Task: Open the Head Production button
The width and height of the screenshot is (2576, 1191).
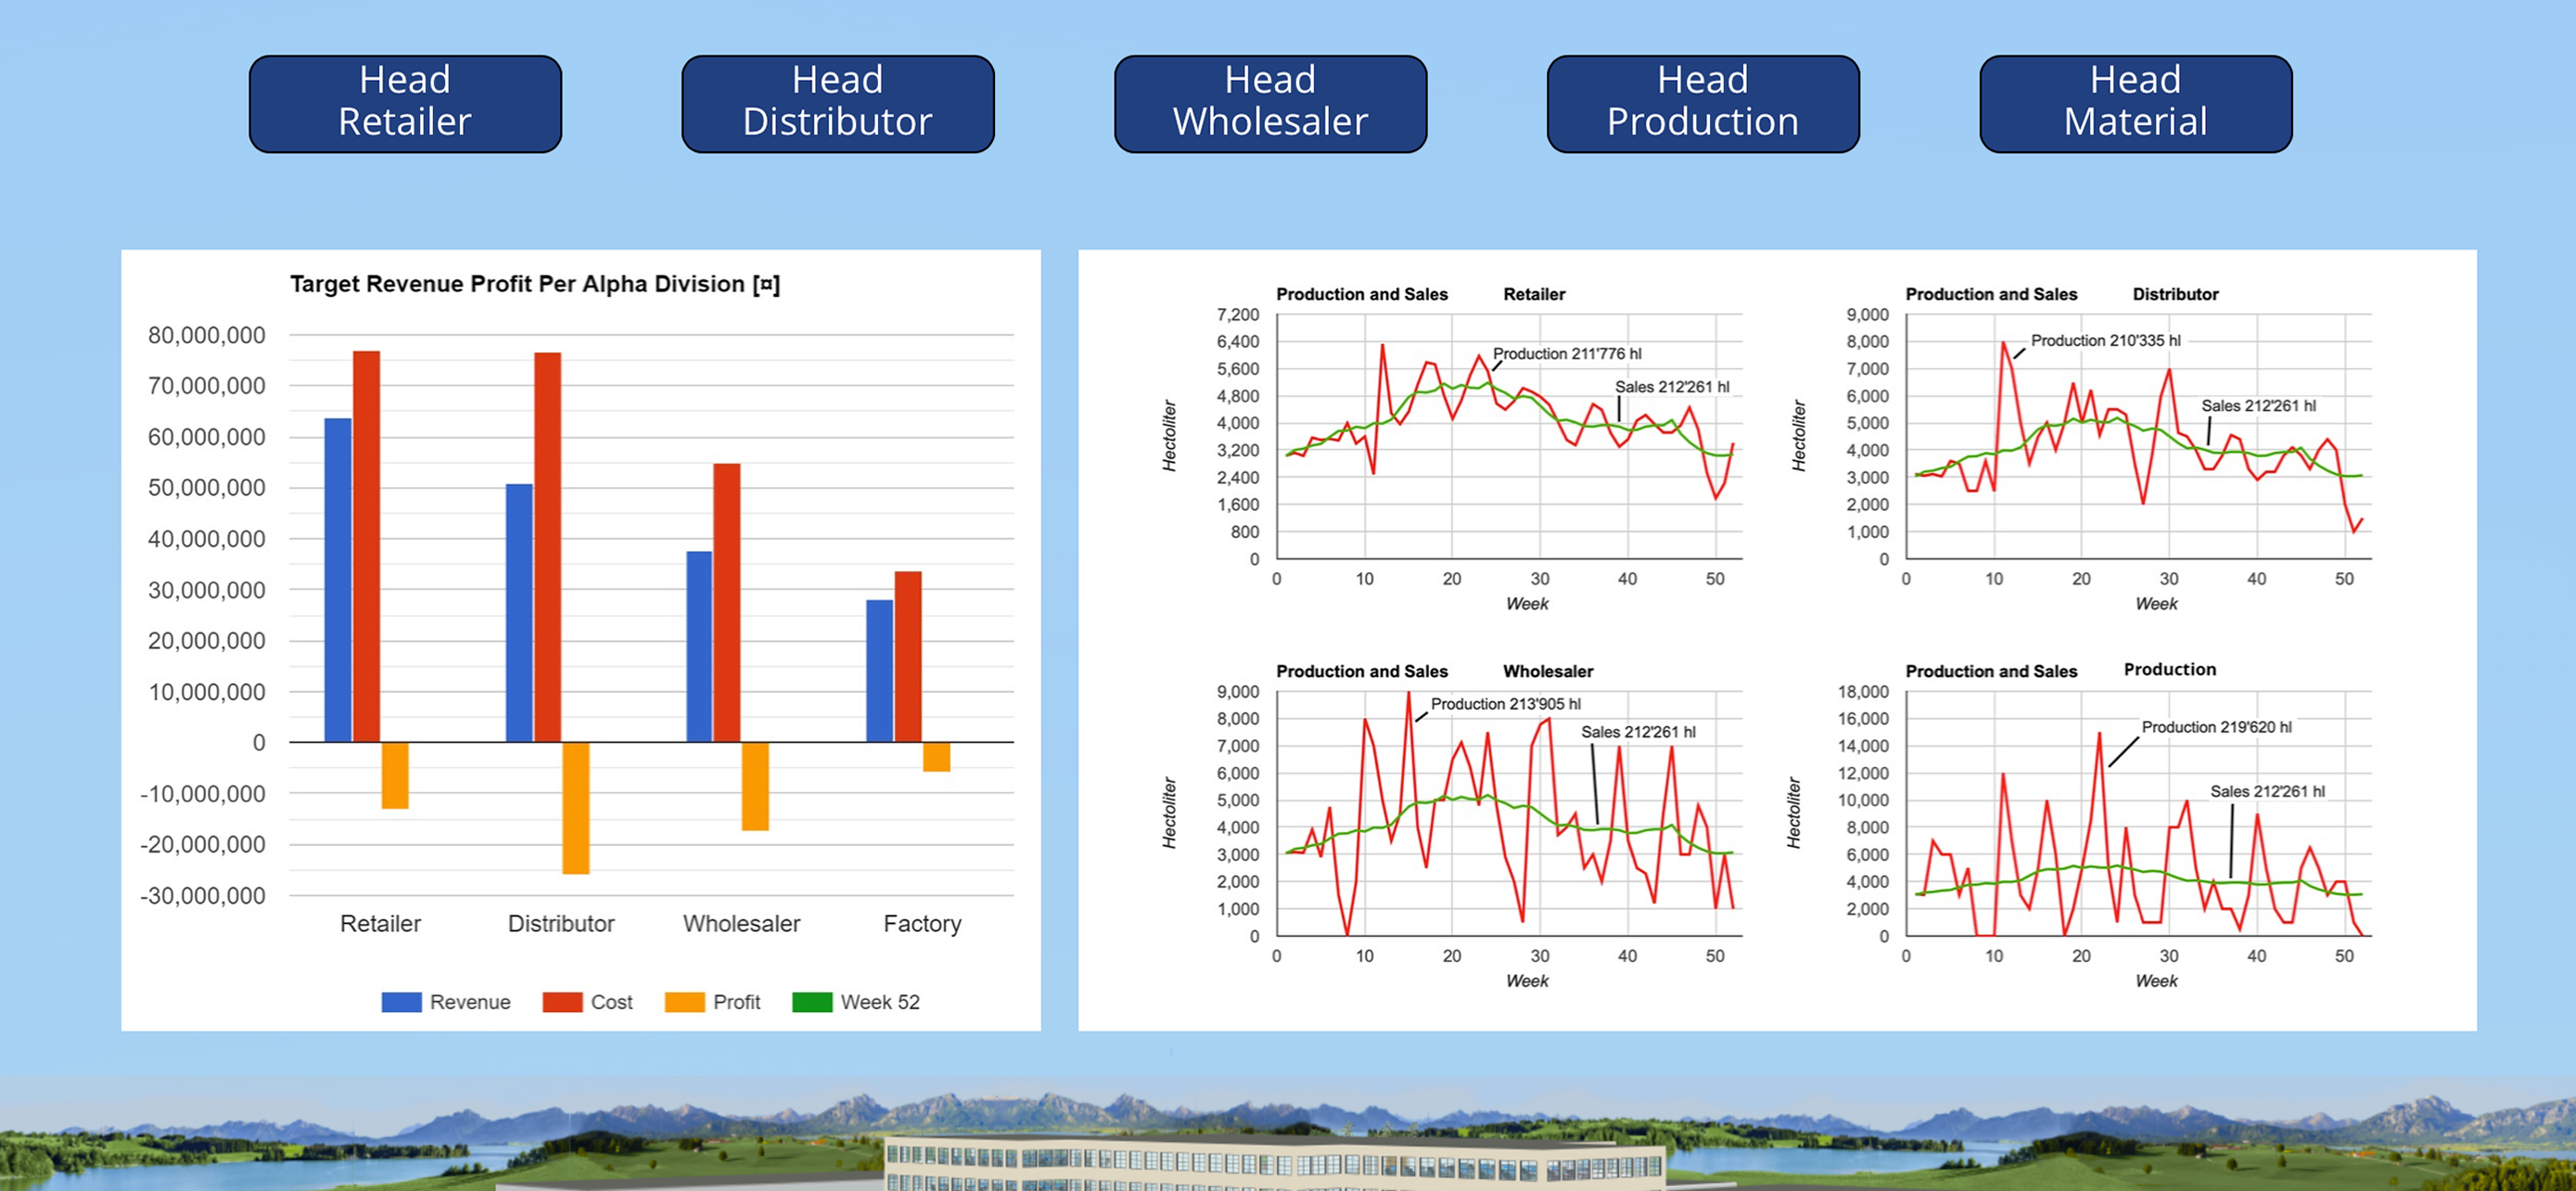Action: click(x=1703, y=103)
